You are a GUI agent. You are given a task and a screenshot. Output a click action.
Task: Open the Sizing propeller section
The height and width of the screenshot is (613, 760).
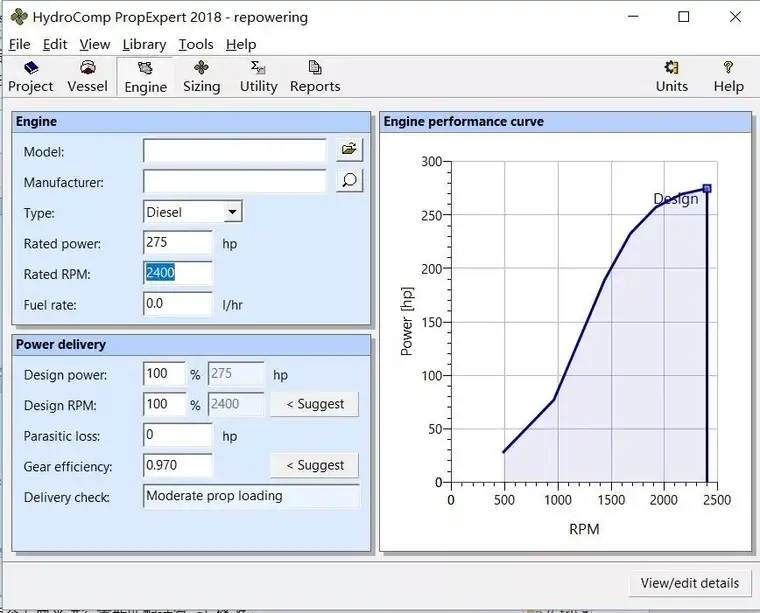point(202,77)
